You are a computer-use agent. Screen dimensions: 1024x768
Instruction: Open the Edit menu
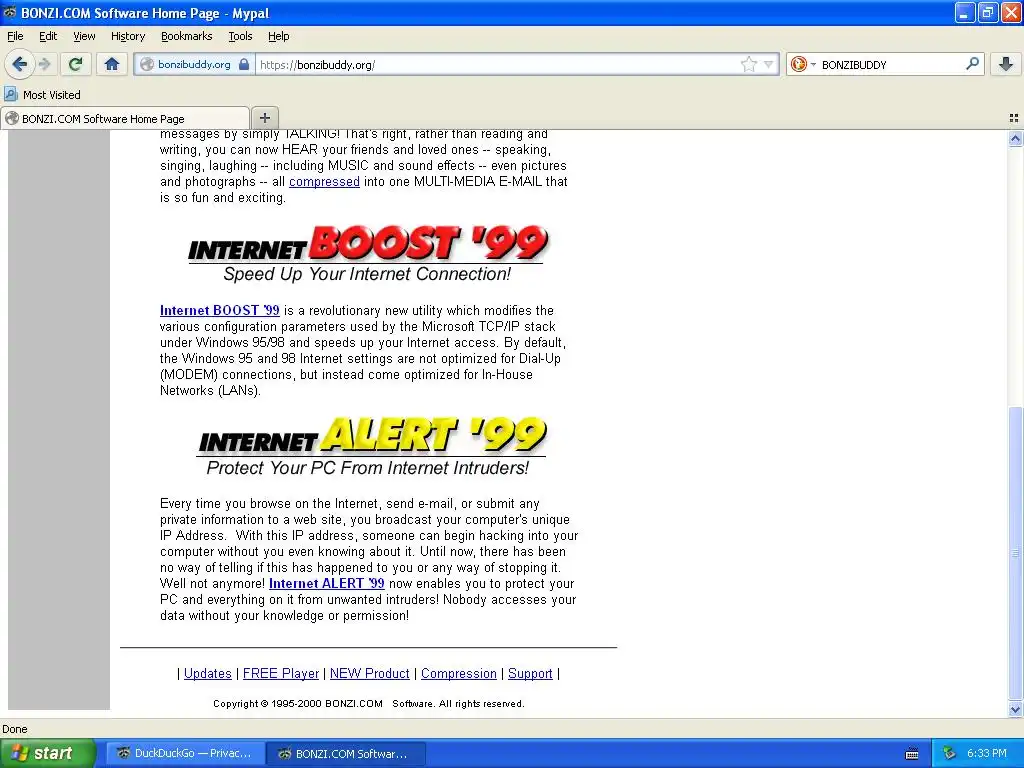pos(48,36)
